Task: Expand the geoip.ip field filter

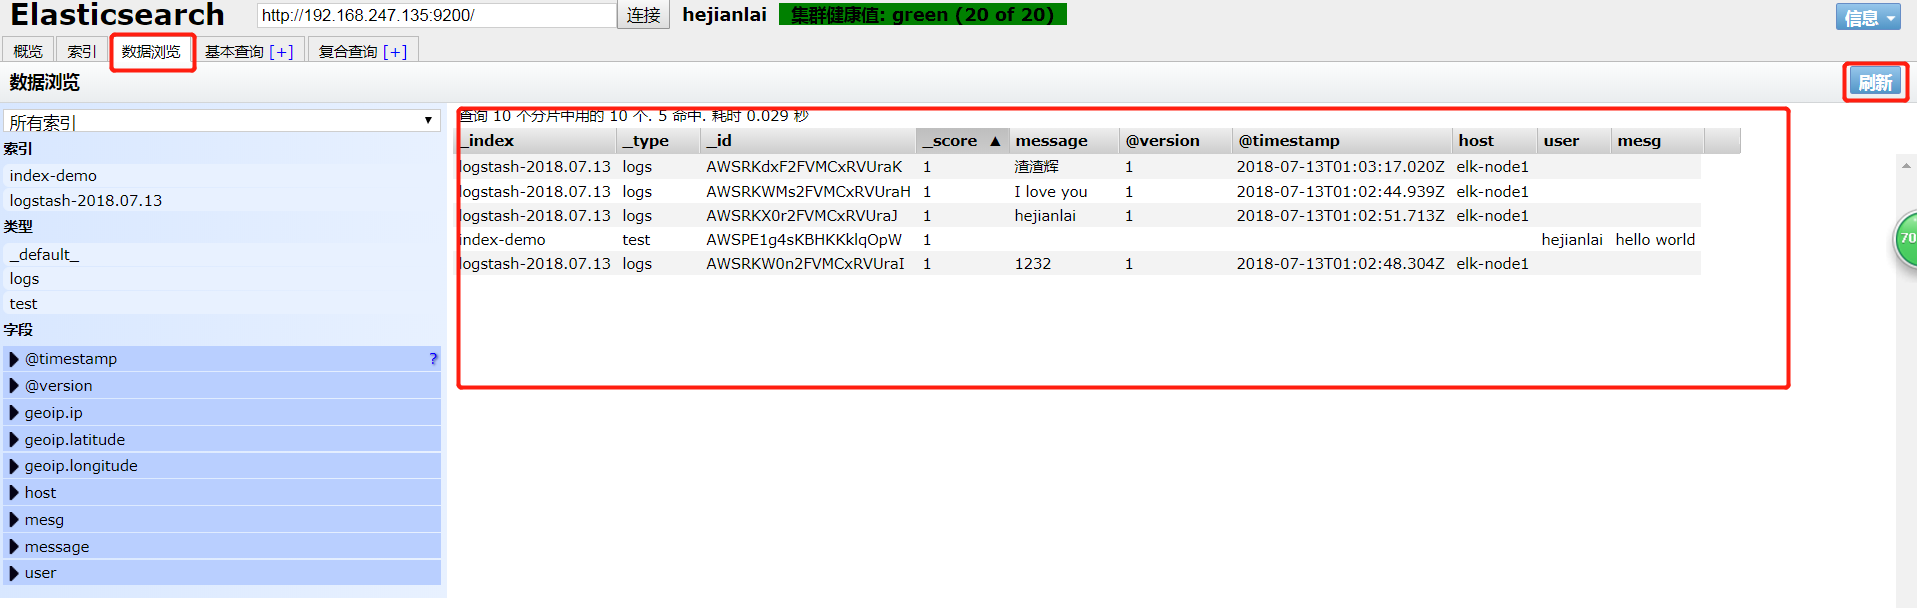Action: coord(14,413)
